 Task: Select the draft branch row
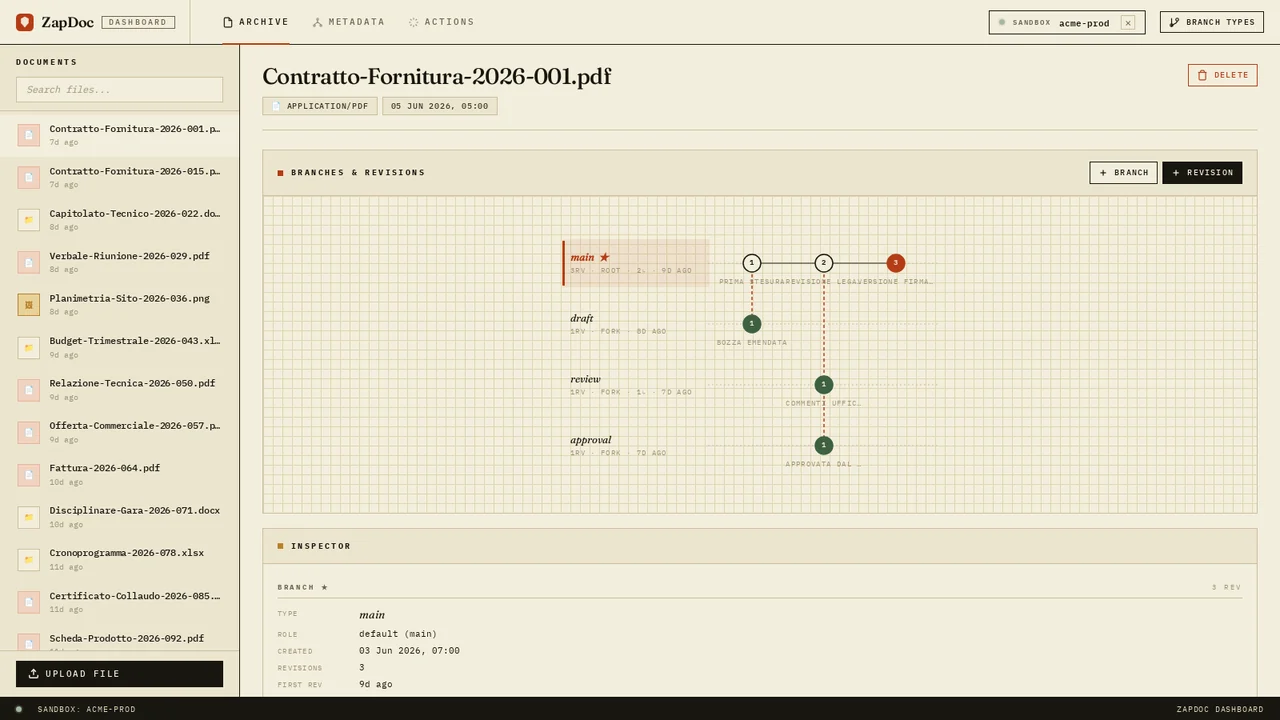point(636,324)
